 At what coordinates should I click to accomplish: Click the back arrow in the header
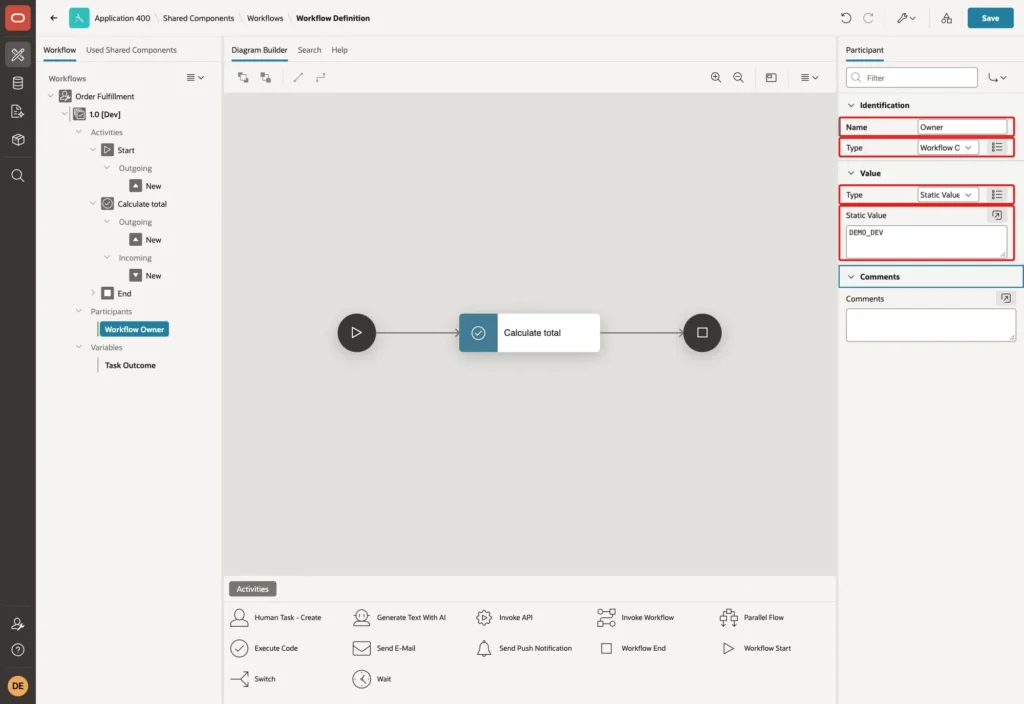click(54, 18)
